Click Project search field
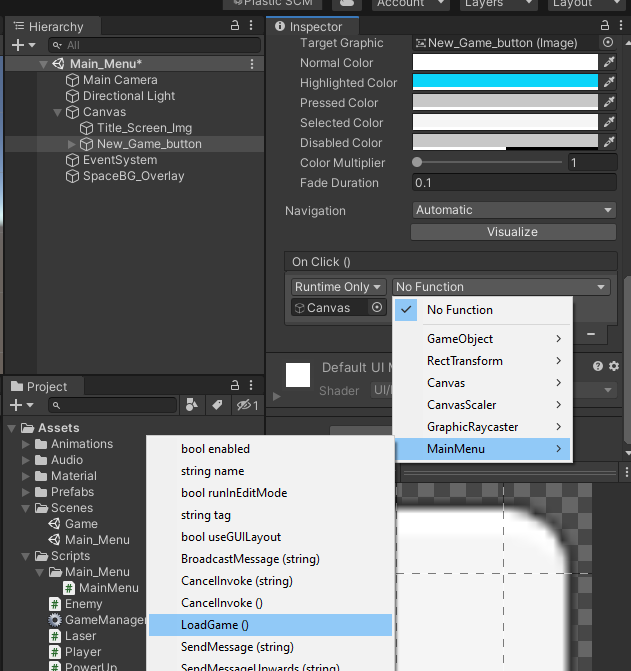This screenshot has width=631, height=671. 113,405
